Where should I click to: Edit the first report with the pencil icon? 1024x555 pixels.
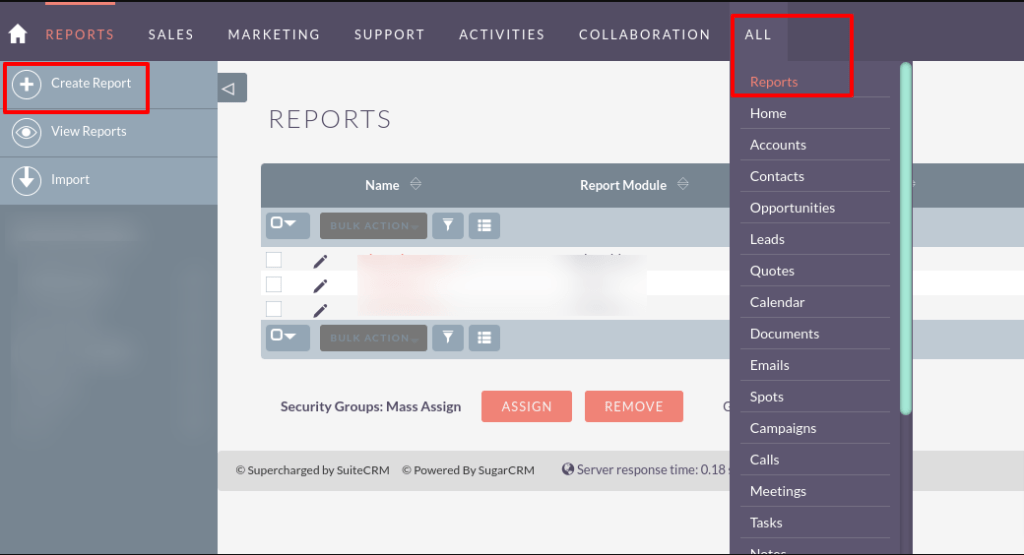(x=320, y=261)
